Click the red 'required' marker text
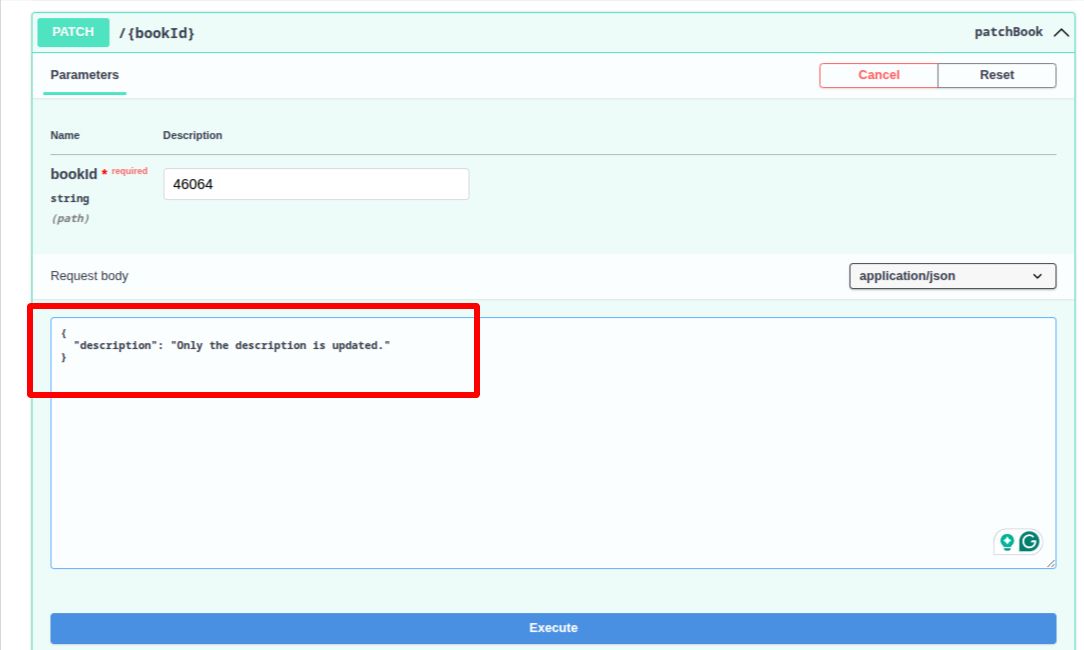 129,171
